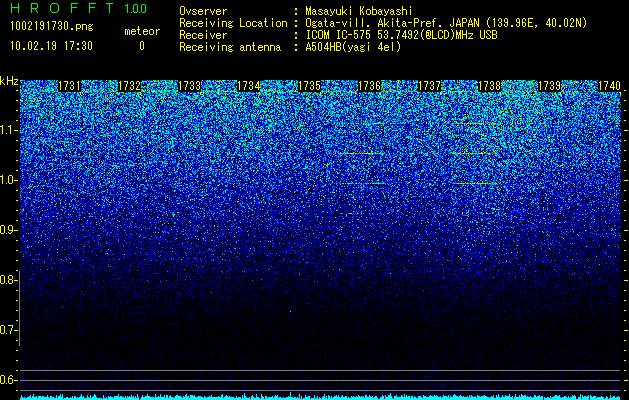Click the 0.8 frequency axis label

click(x=8, y=280)
